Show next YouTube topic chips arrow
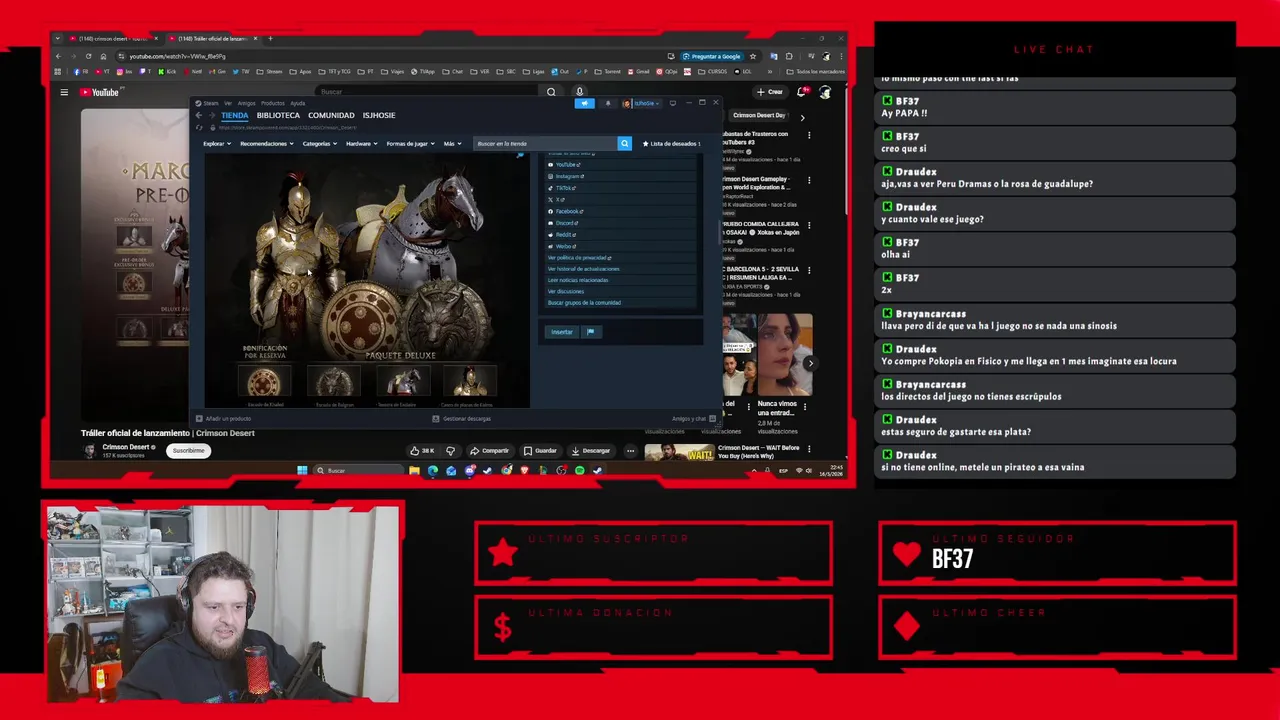Viewport: 1280px width, 720px height. click(802, 117)
